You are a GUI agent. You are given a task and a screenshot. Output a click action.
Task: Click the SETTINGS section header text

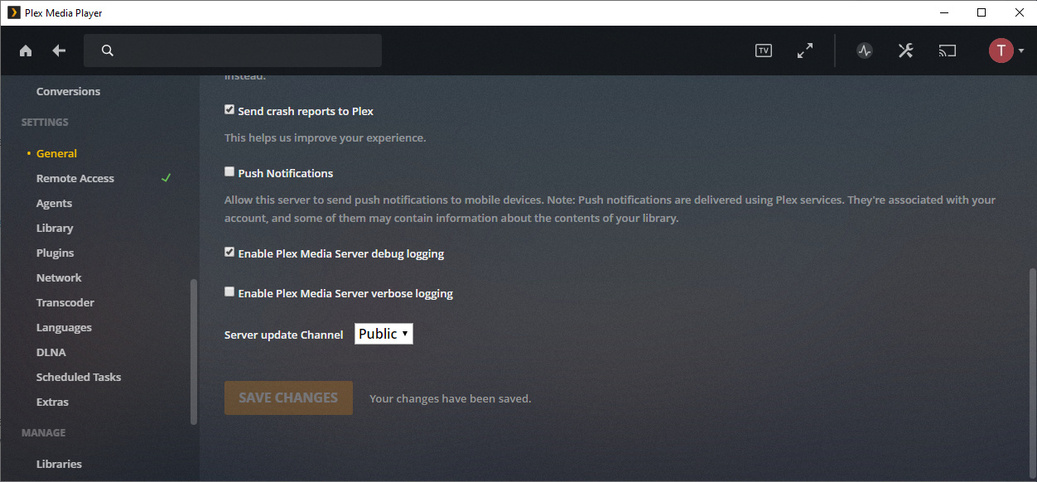tap(44, 122)
